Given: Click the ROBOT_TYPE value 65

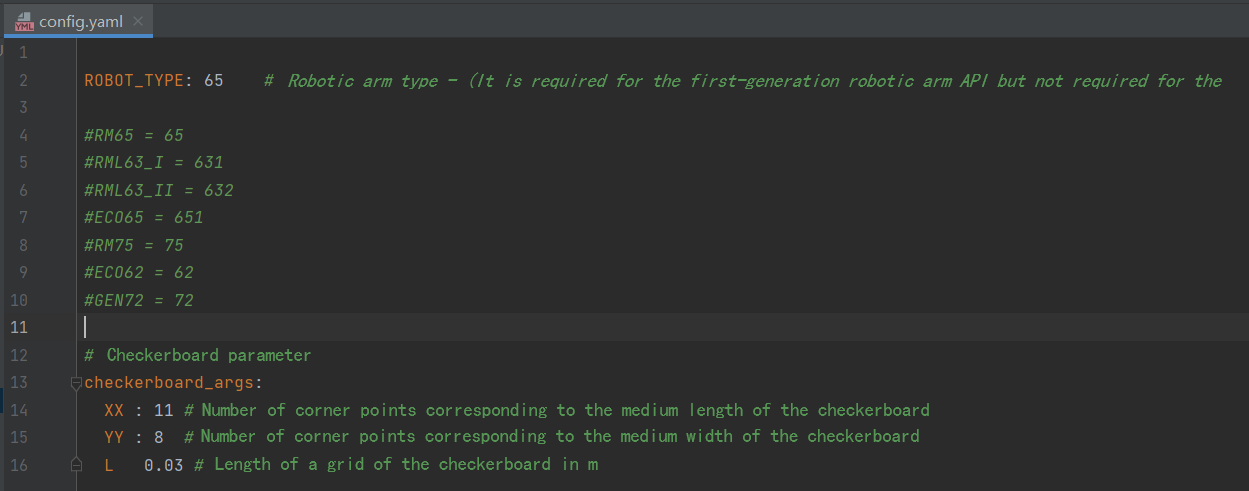Looking at the screenshot, I should click(213, 81).
